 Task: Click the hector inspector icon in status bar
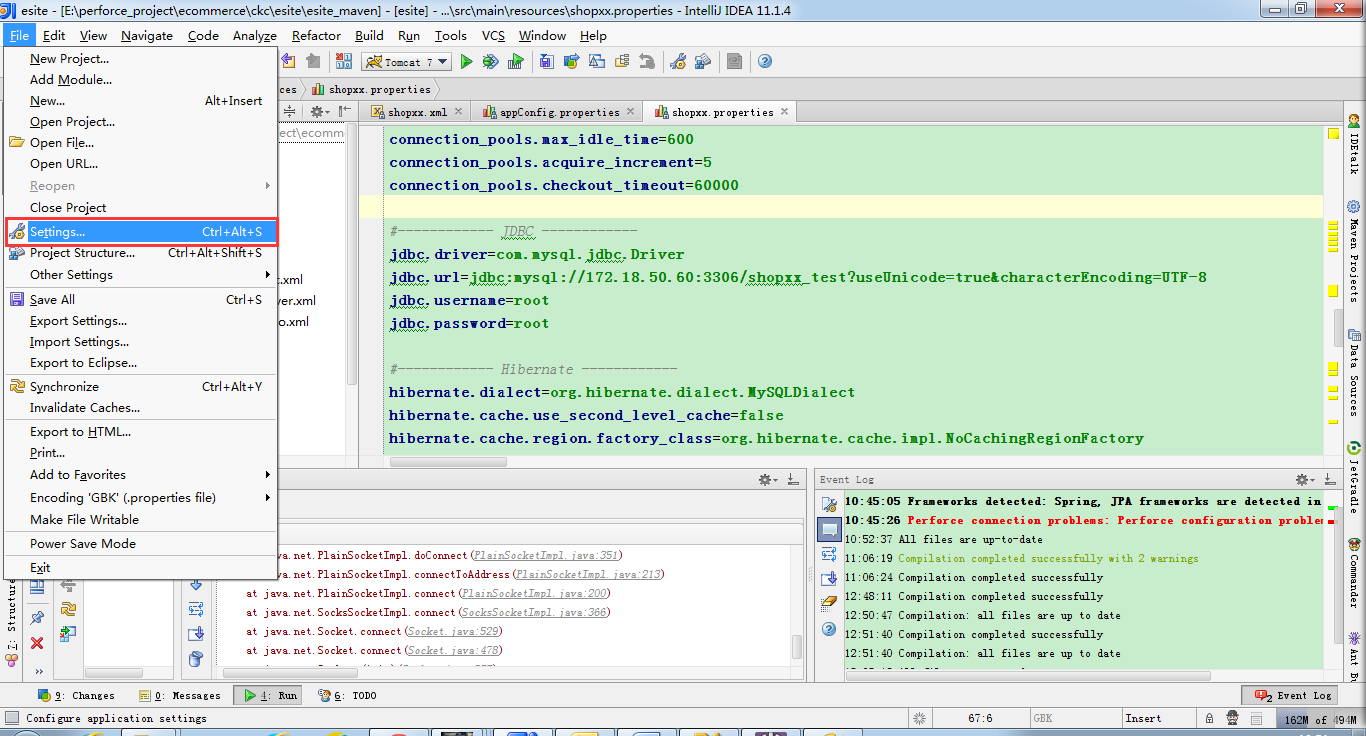pos(1233,718)
